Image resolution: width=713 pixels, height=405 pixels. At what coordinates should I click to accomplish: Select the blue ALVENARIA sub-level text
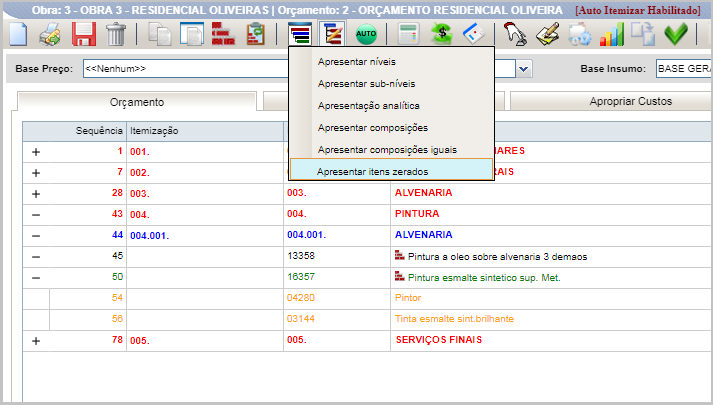pos(423,235)
